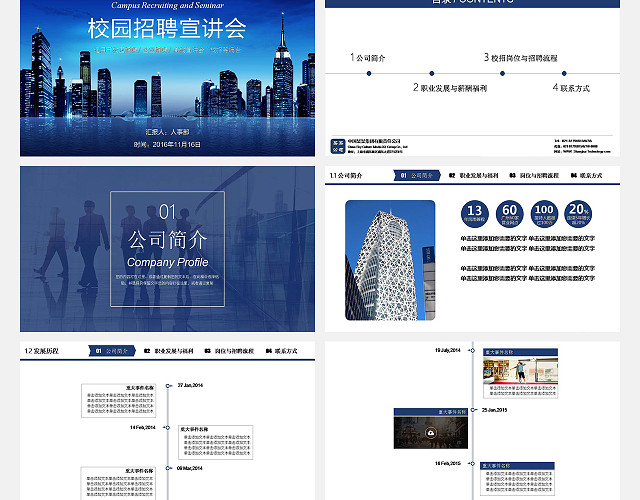Click the timeline dot above 4 联系方式
This screenshot has width=640, height=500.
click(x=564, y=73)
